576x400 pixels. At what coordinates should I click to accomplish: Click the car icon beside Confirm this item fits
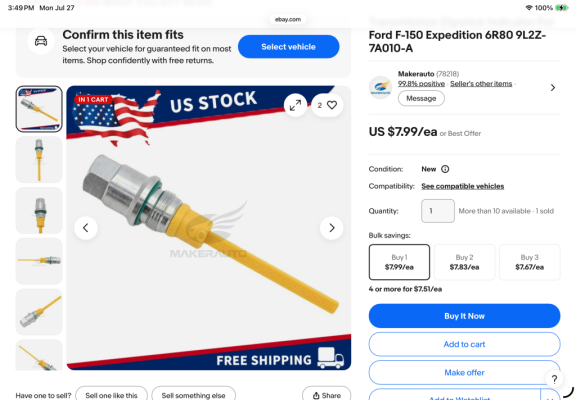coord(41,41)
